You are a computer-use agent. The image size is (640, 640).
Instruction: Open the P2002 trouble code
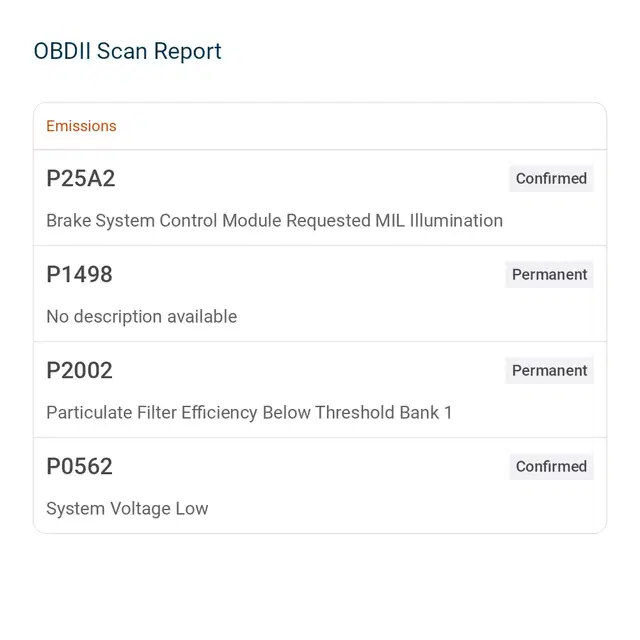click(79, 370)
